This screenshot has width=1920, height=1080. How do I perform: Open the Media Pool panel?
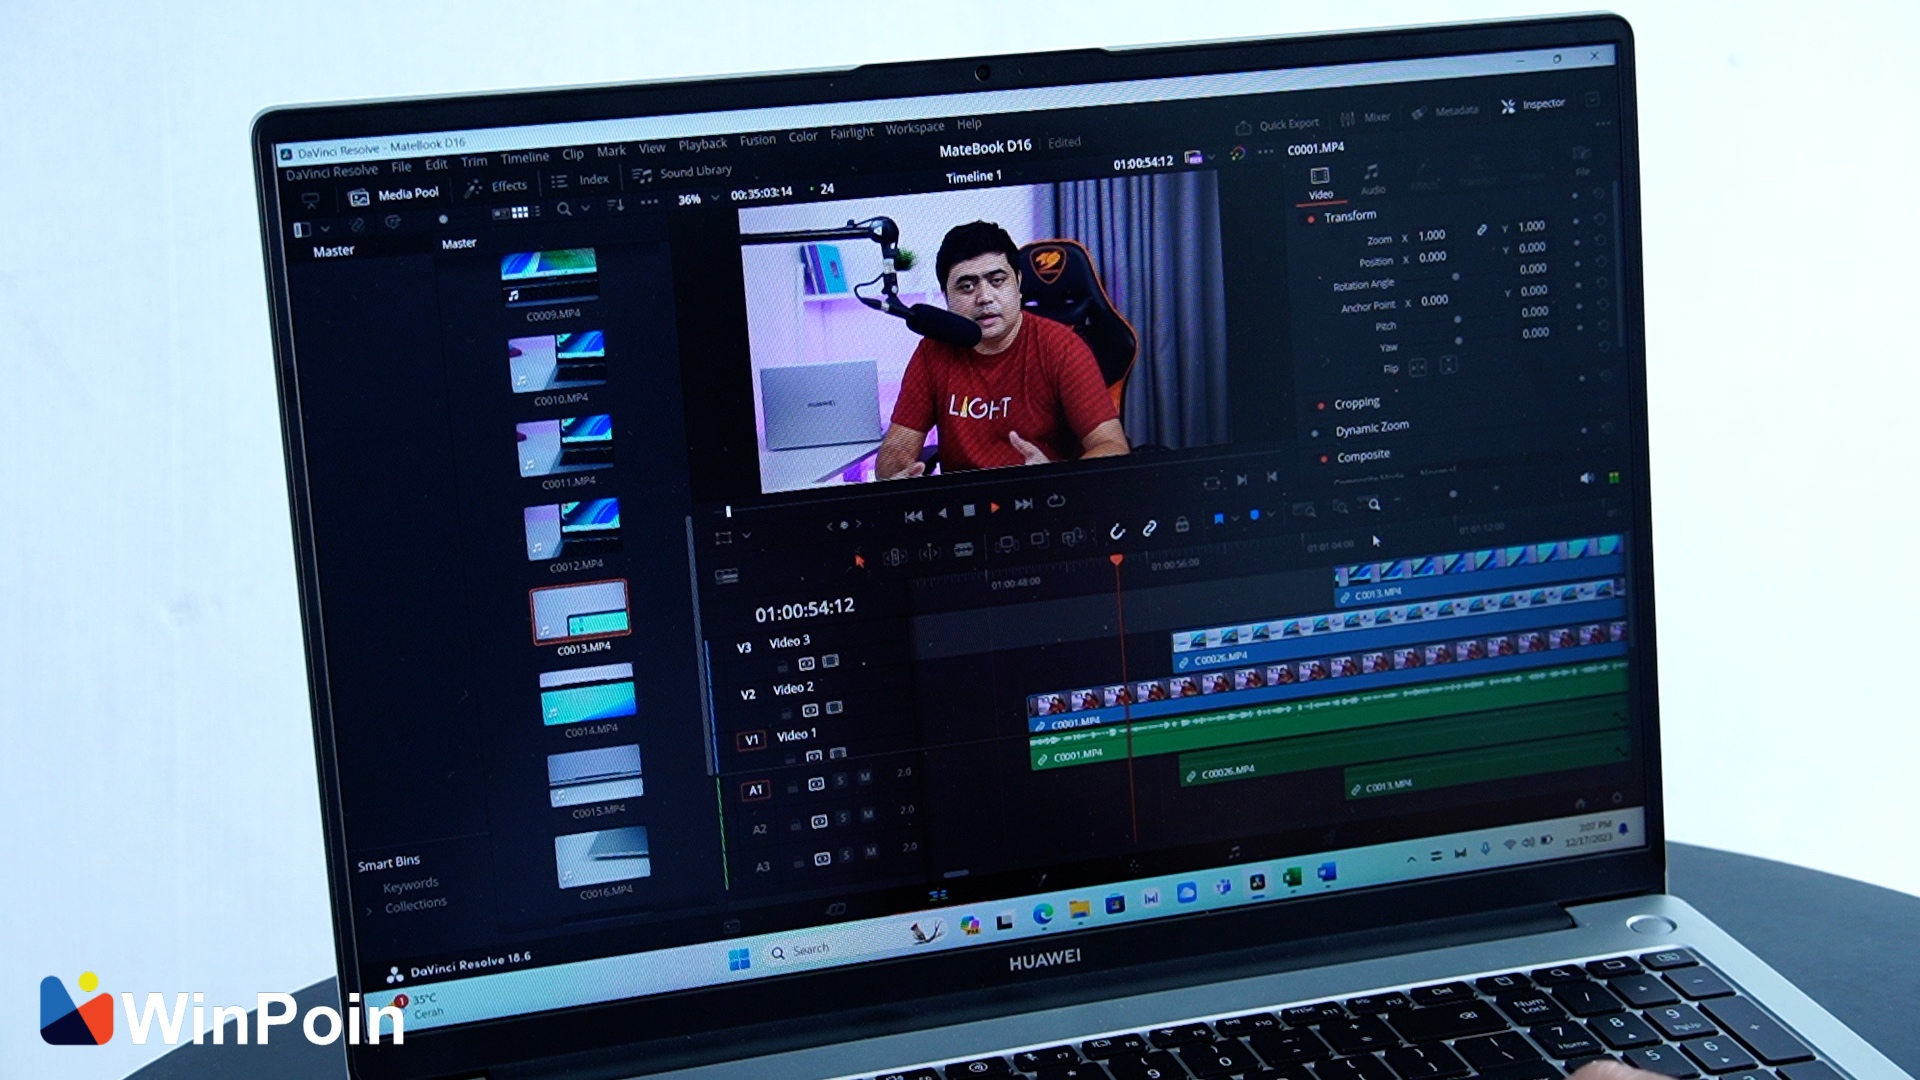tap(393, 195)
